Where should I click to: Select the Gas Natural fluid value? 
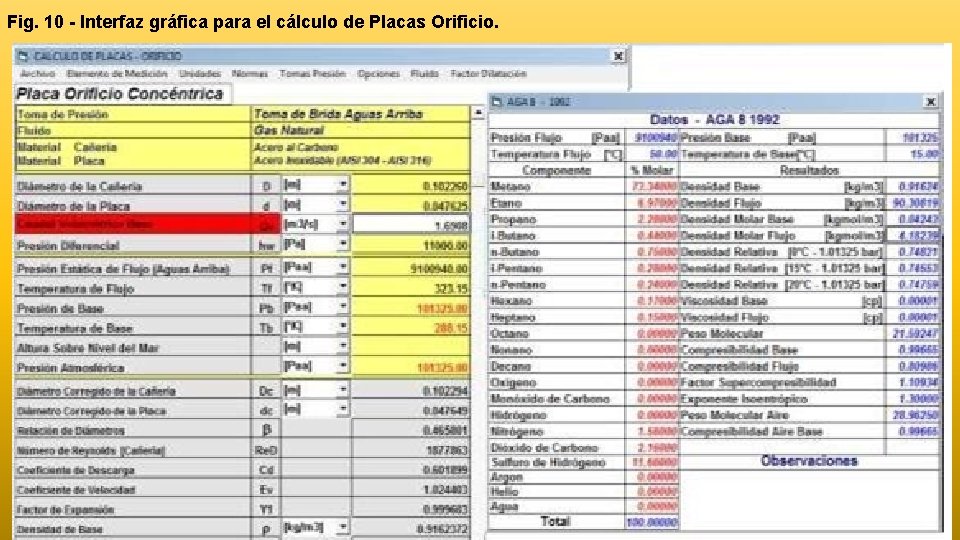pos(288,130)
